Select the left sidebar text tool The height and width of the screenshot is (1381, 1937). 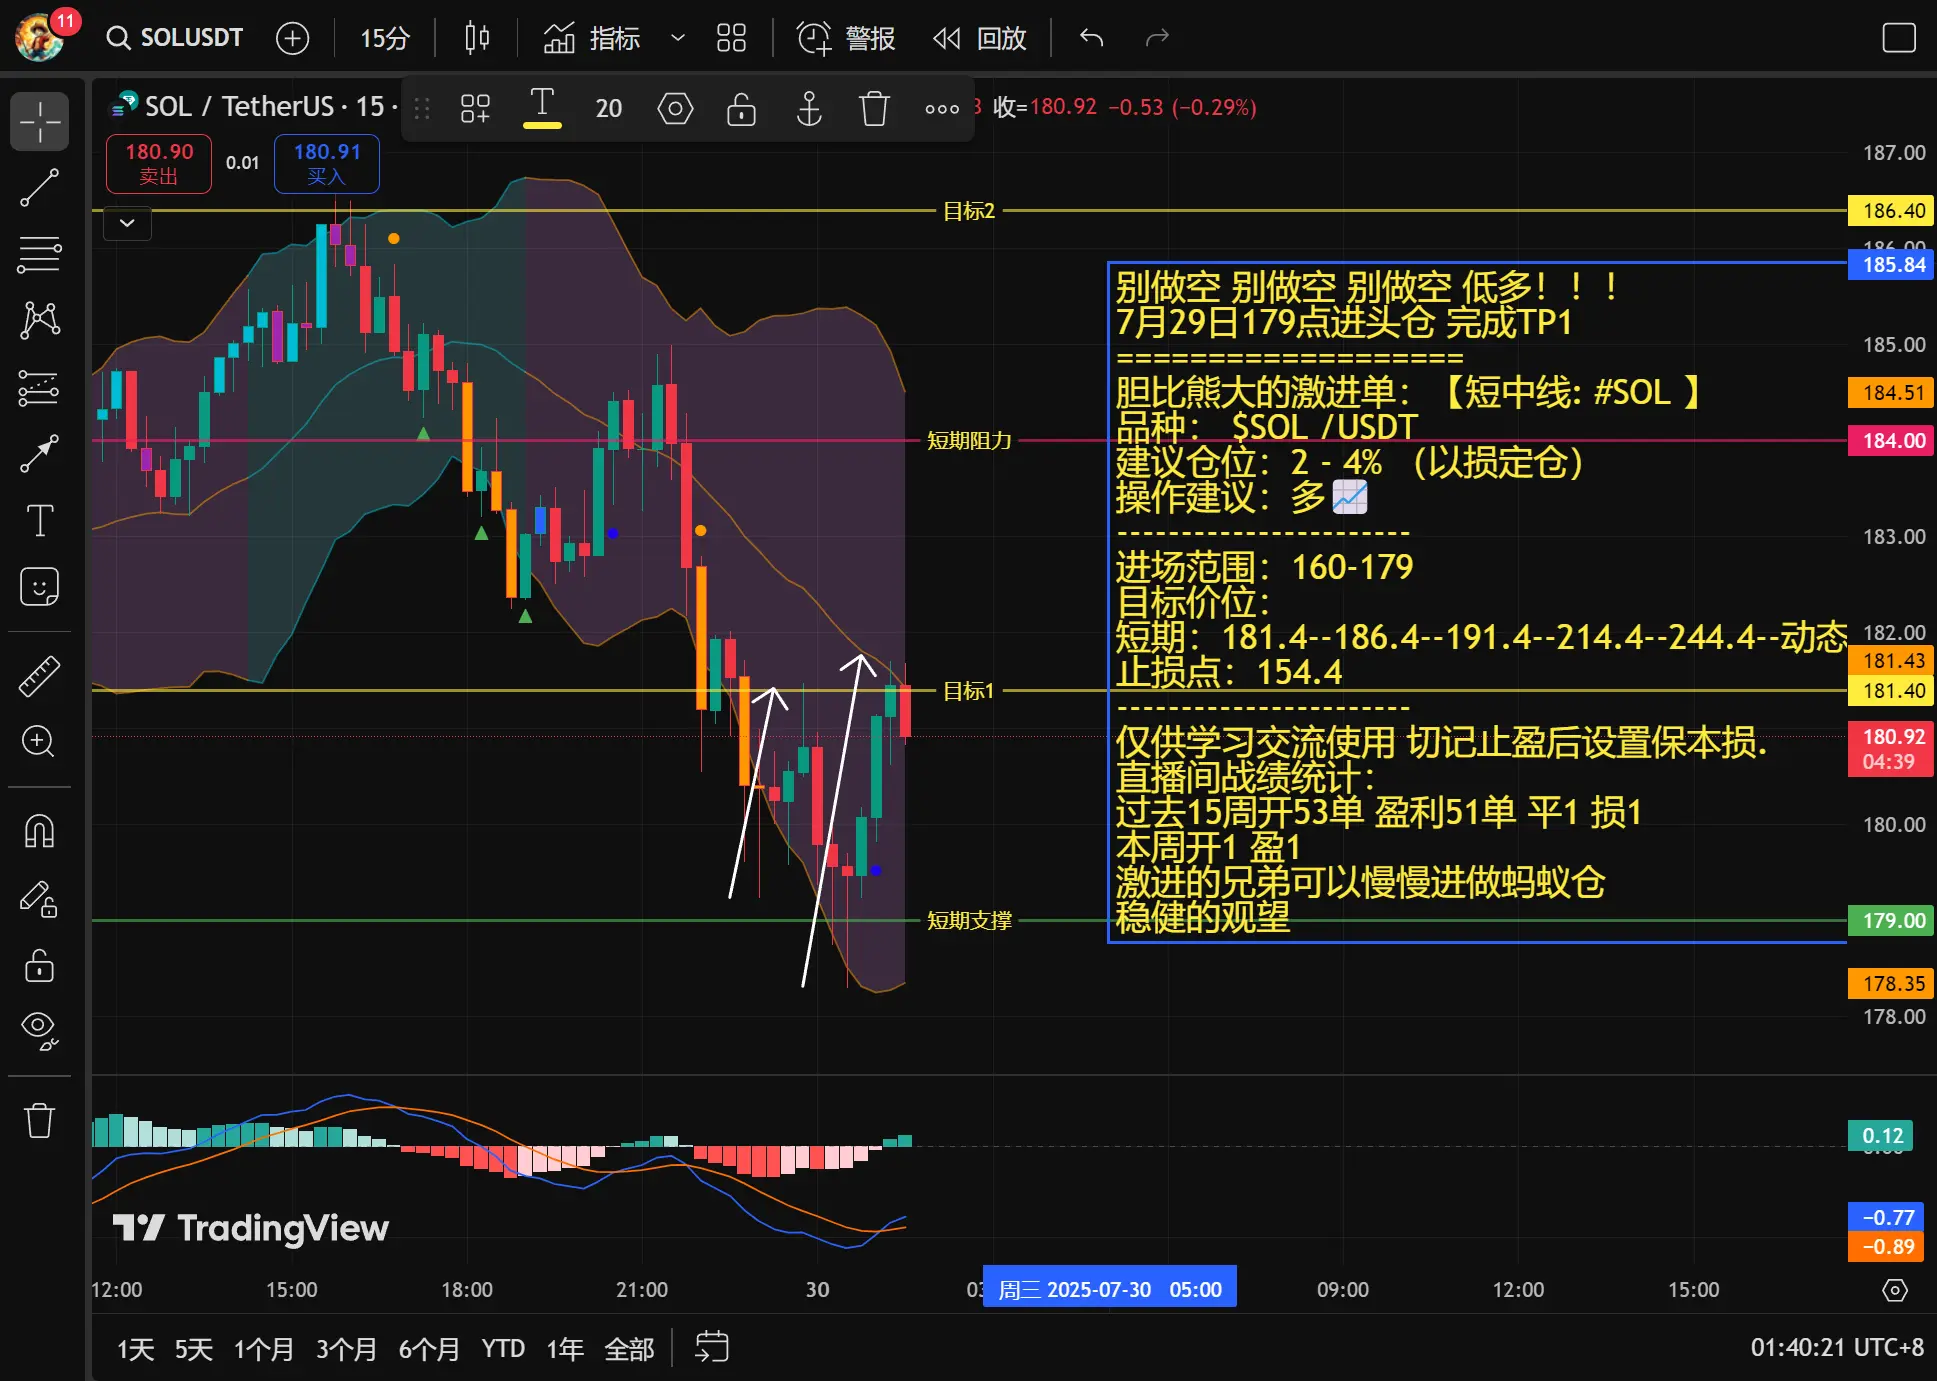(x=39, y=520)
